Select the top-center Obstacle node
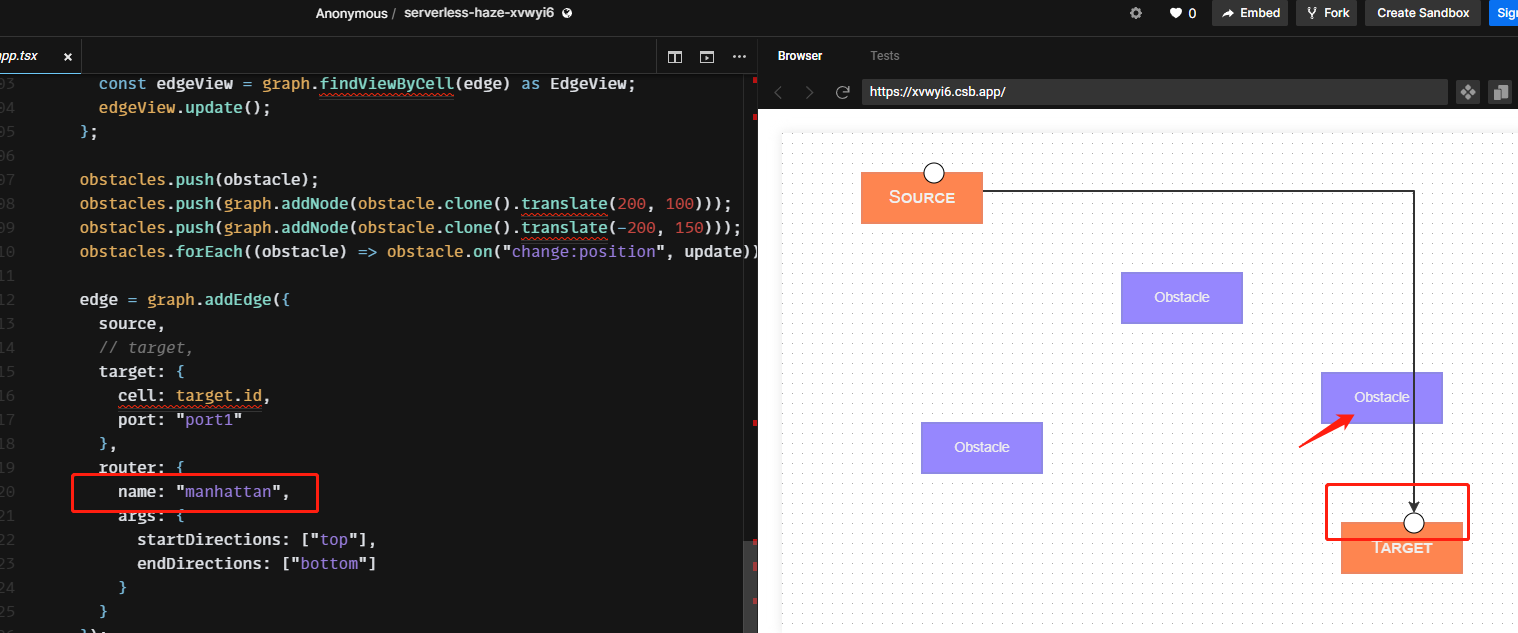The width and height of the screenshot is (1518, 633). tap(1182, 298)
